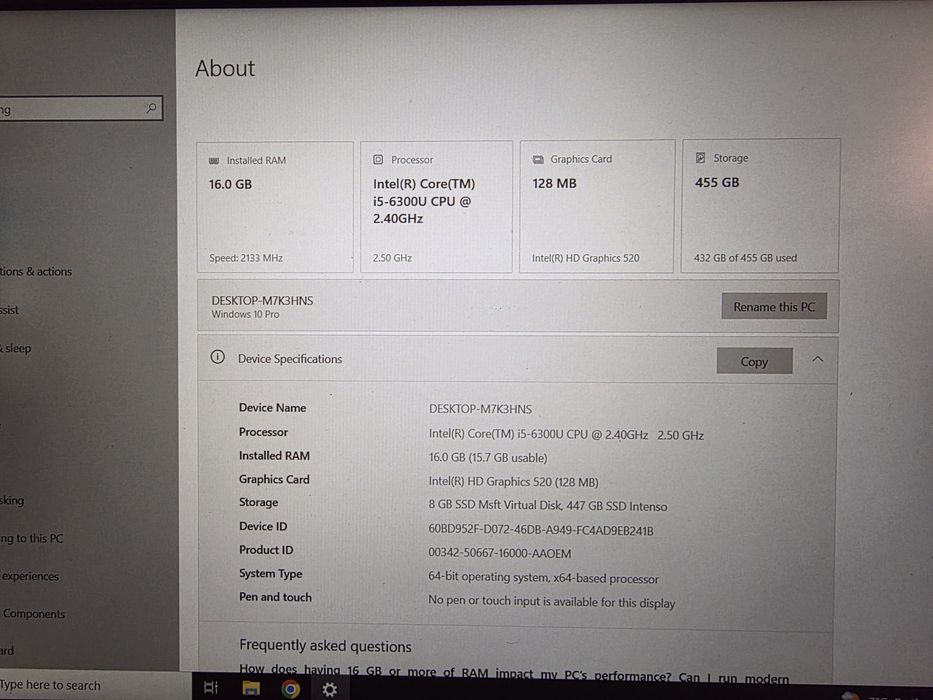933x700 pixels.
Task: Click the search magnifier icon in sidebar
Action: pyautogui.click(x=151, y=108)
